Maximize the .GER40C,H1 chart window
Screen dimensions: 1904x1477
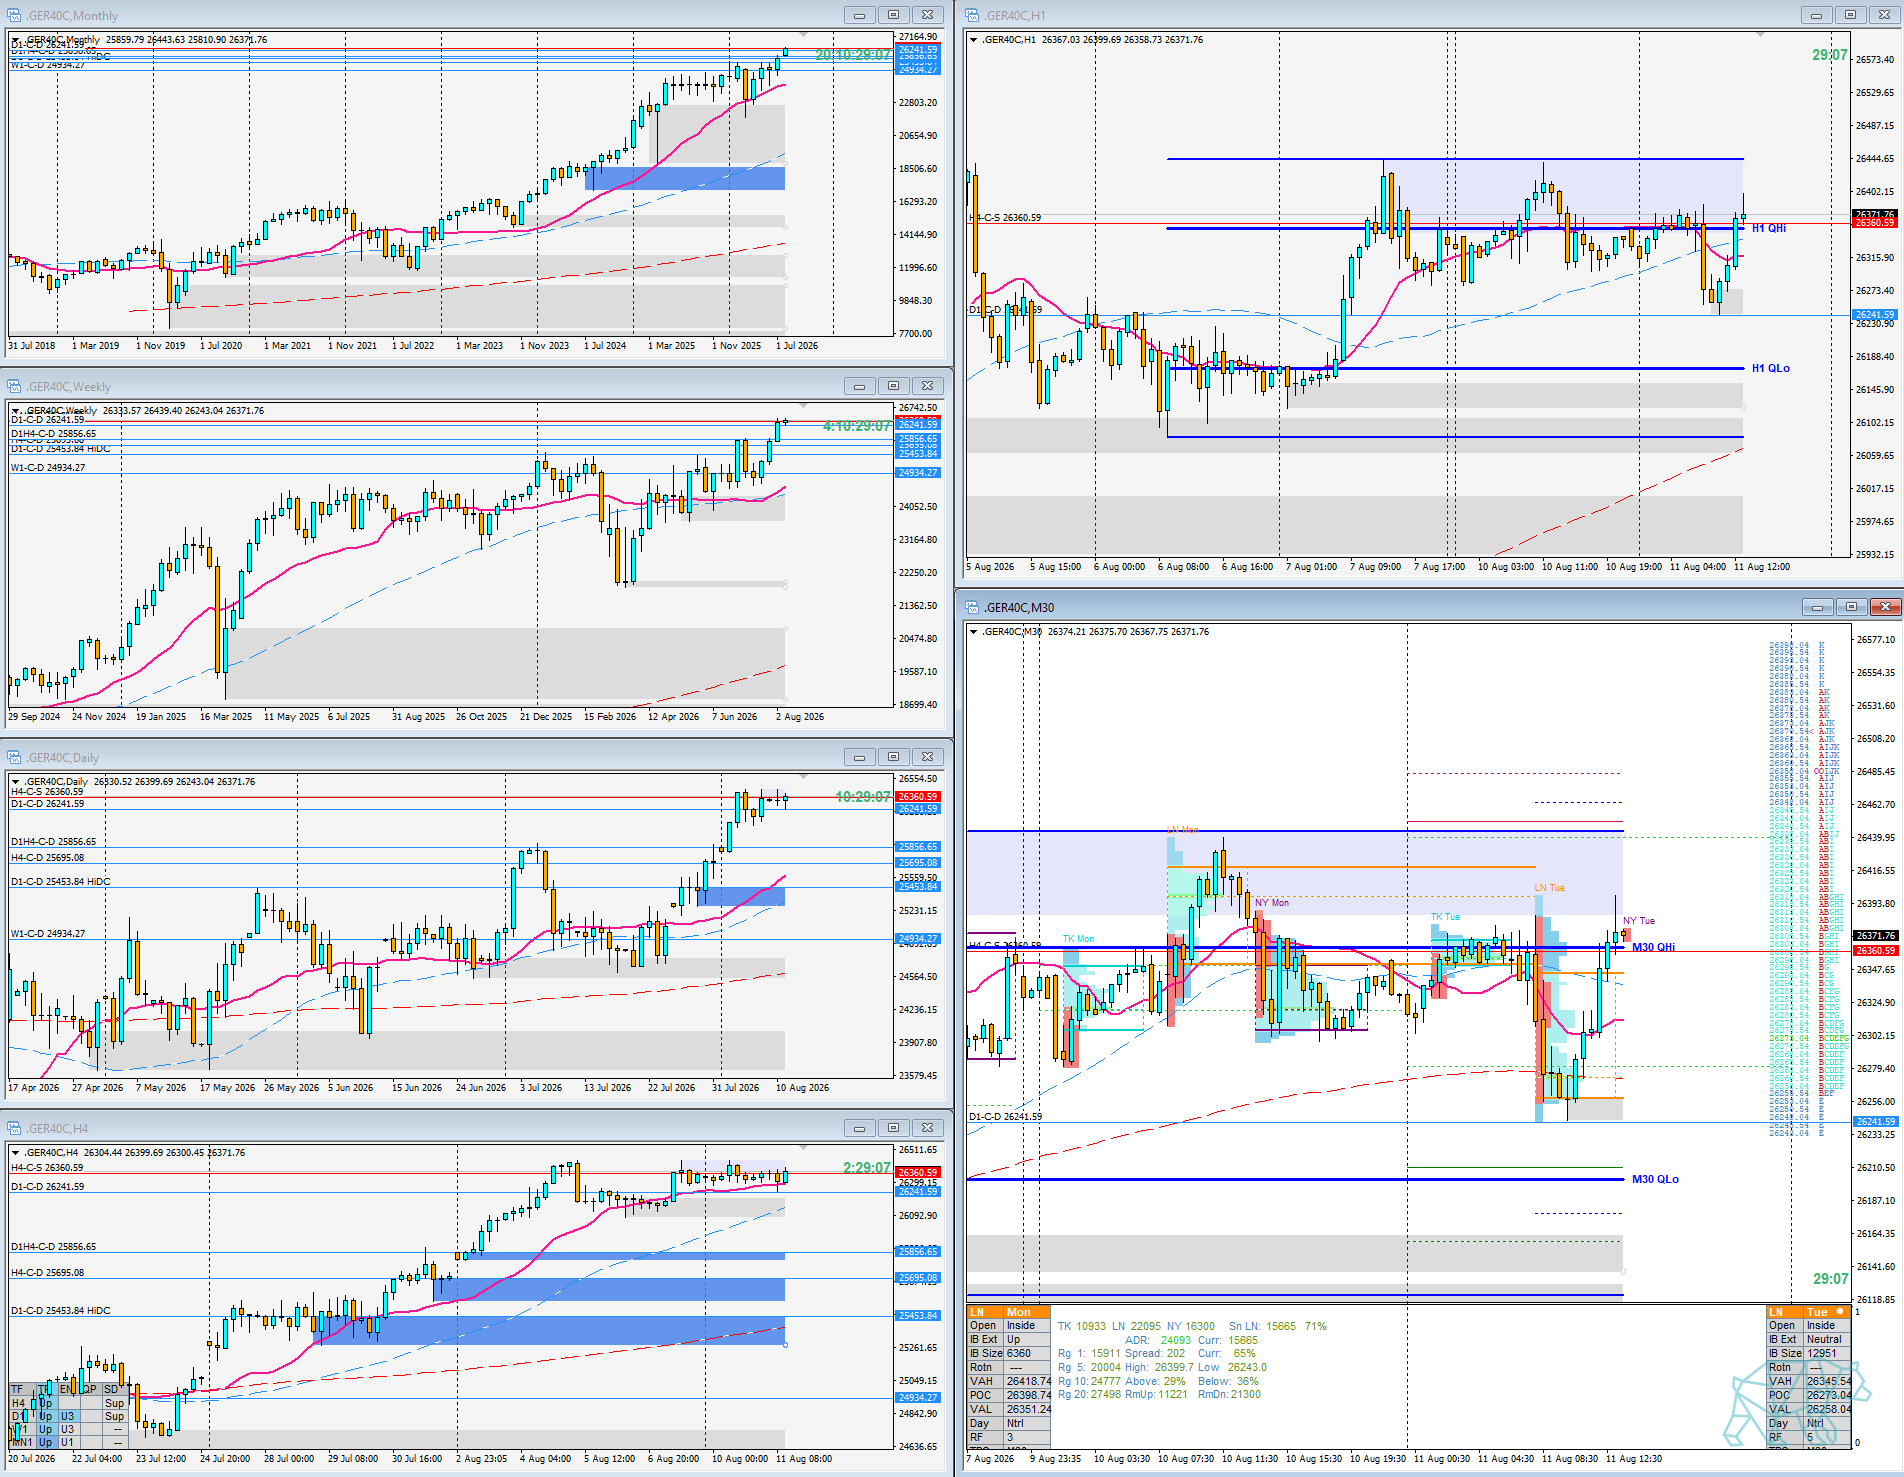(1850, 15)
